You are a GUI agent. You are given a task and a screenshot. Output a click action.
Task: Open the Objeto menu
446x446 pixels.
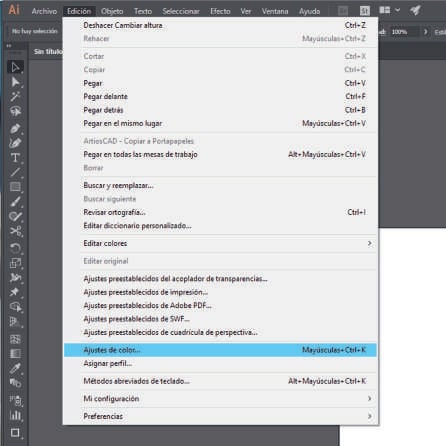[112, 11]
